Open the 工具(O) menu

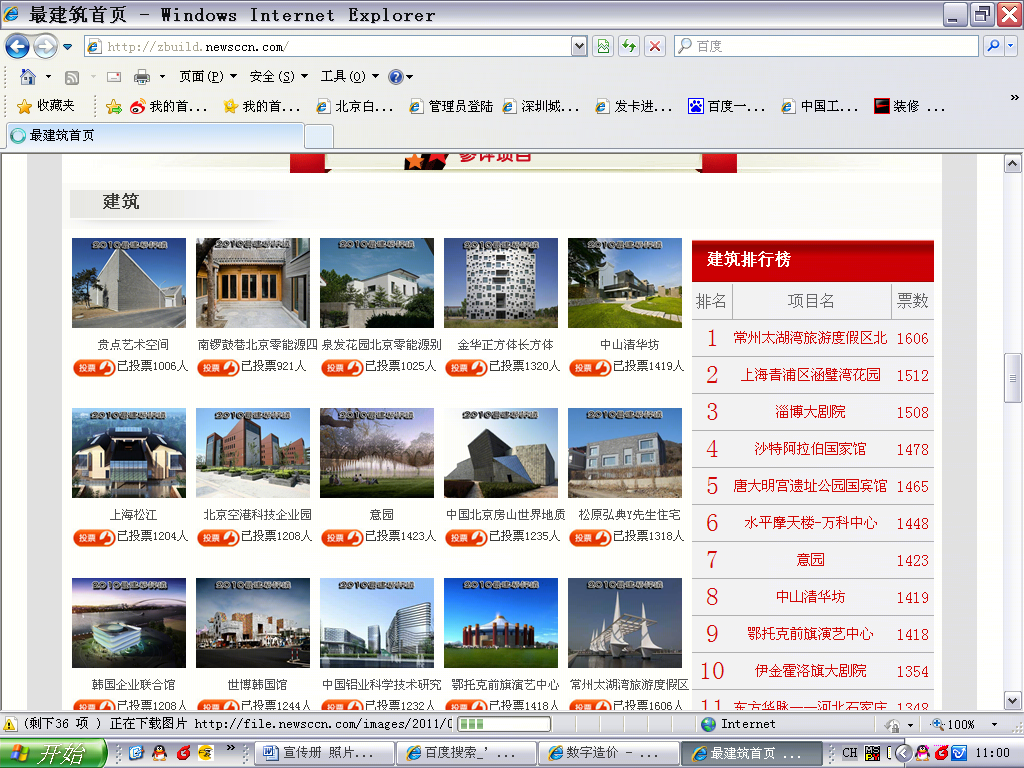click(x=349, y=77)
